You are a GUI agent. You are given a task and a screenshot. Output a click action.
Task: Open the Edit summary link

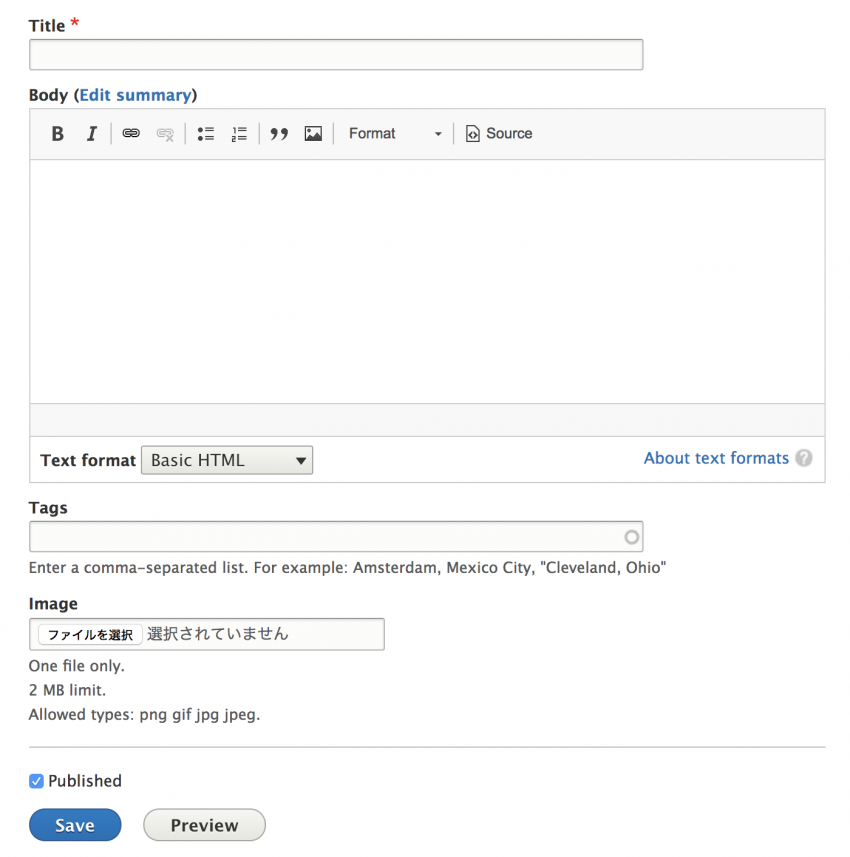pyautogui.click(x=135, y=95)
